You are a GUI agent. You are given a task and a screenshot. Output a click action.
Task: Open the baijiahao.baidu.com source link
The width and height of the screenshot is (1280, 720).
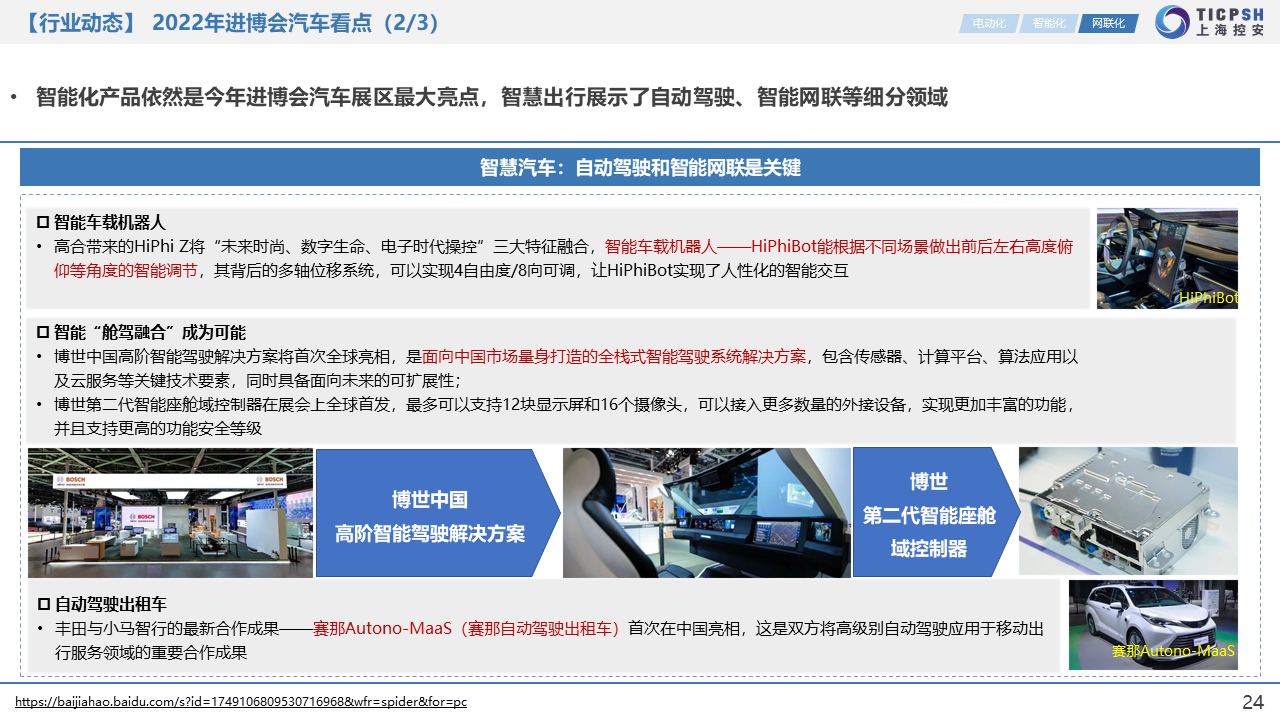(x=241, y=702)
